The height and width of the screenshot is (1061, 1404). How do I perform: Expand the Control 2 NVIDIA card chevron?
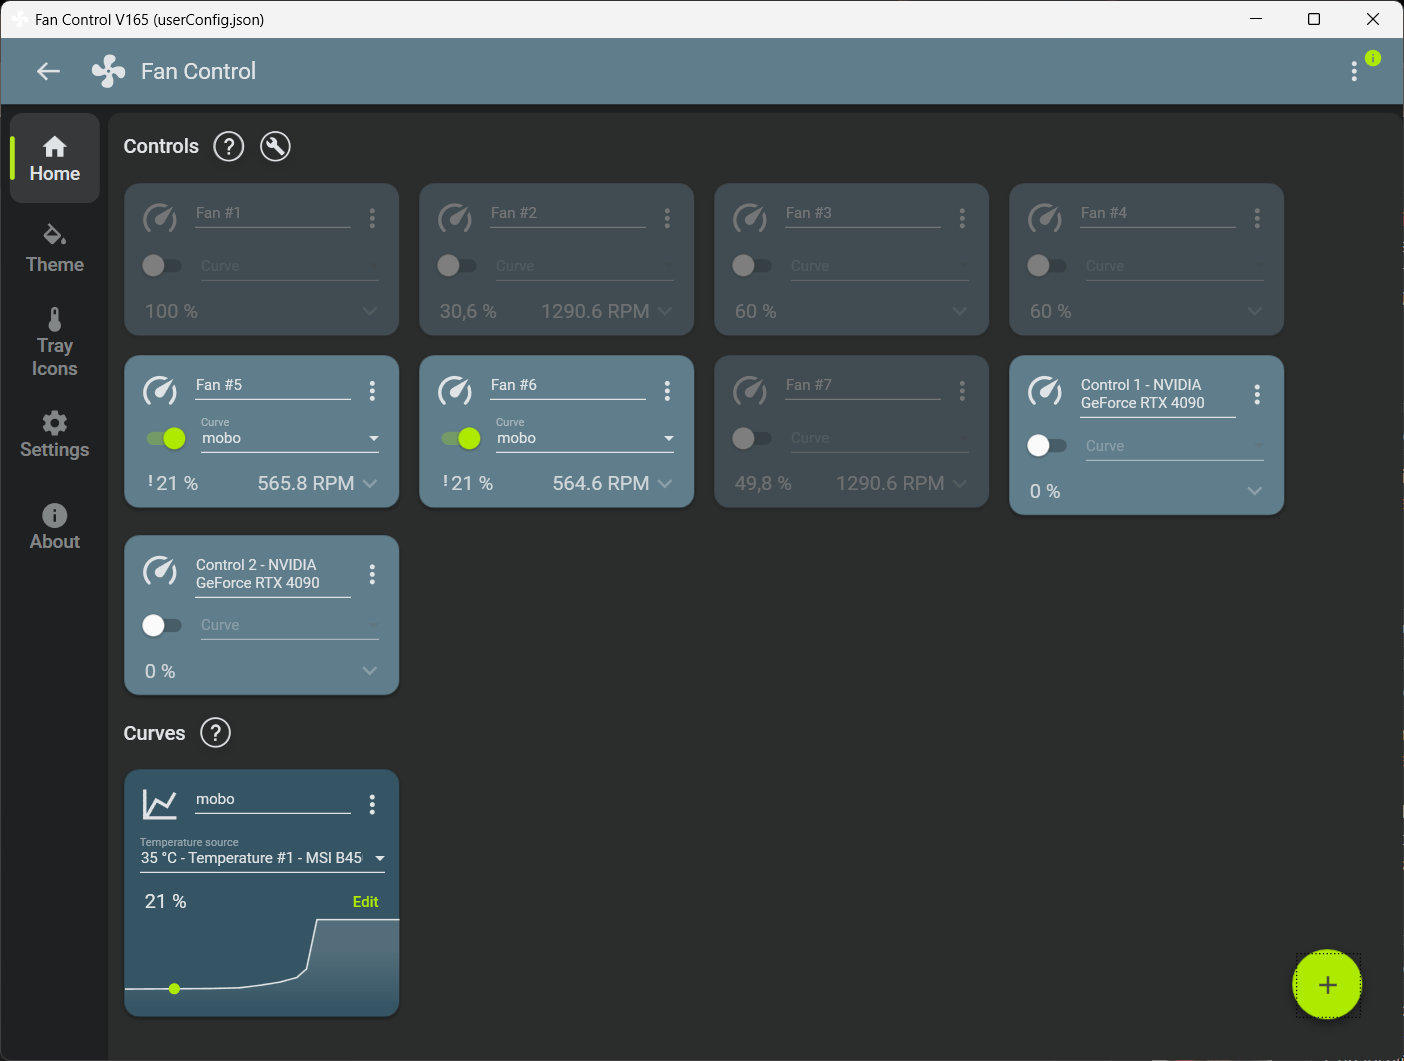pos(370,671)
